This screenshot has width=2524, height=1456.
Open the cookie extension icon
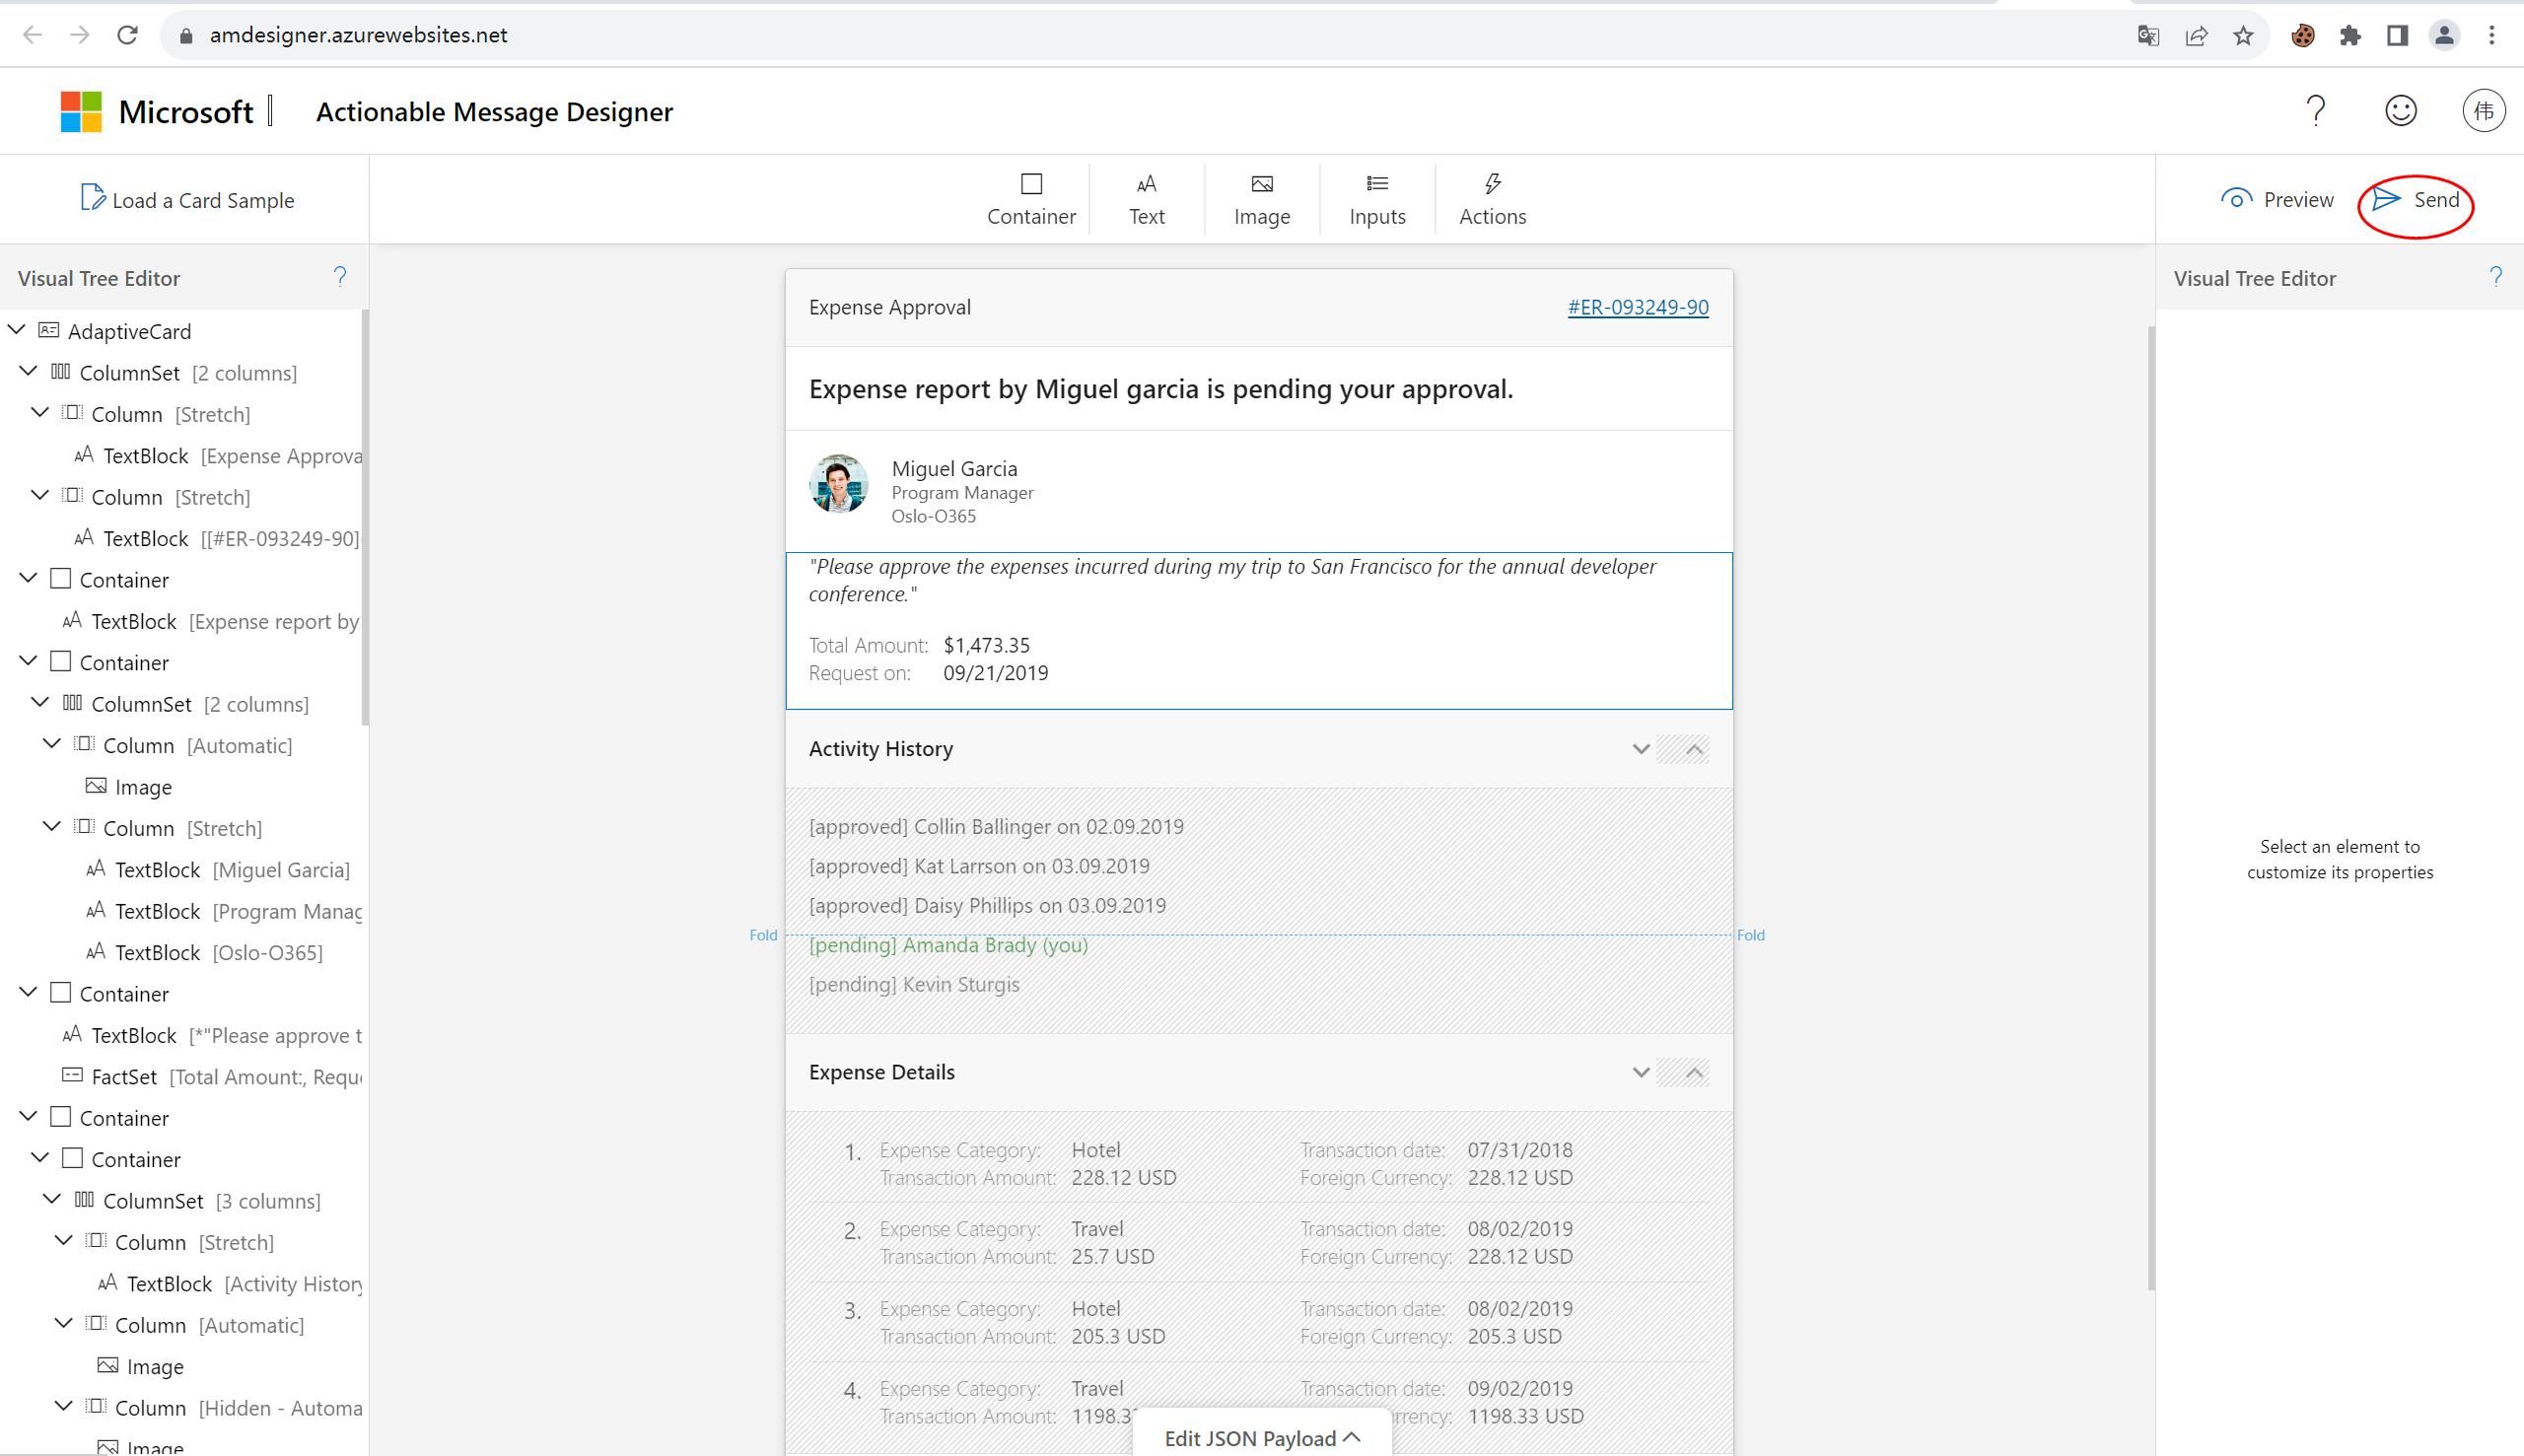coord(2303,36)
